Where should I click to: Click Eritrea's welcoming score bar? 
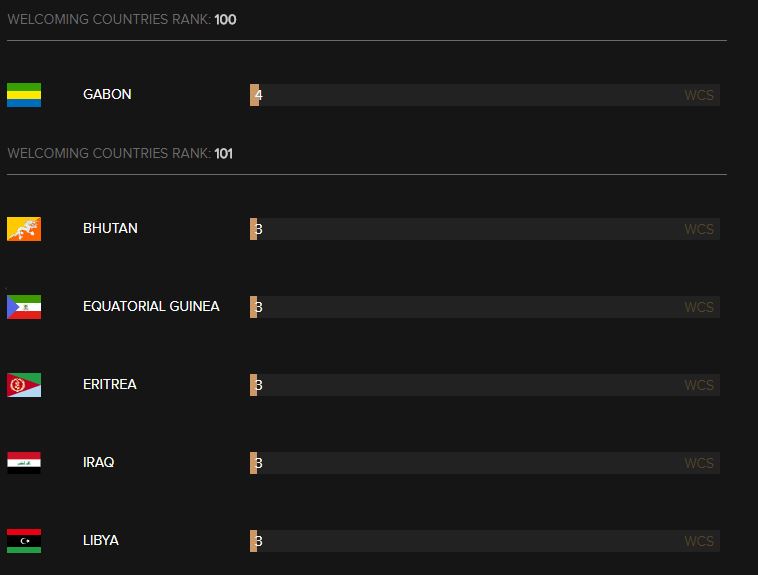click(484, 385)
